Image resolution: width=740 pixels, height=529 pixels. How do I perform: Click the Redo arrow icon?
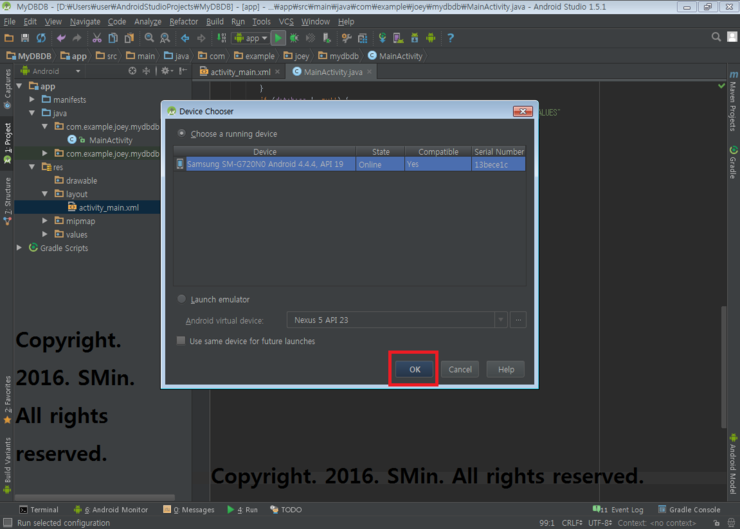coord(76,38)
